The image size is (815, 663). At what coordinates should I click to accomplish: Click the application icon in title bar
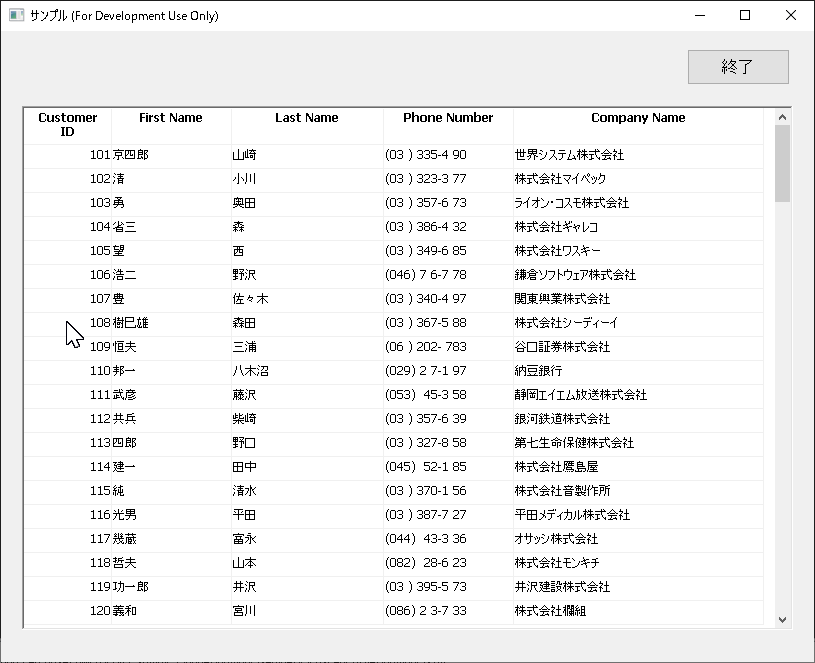tap(16, 16)
